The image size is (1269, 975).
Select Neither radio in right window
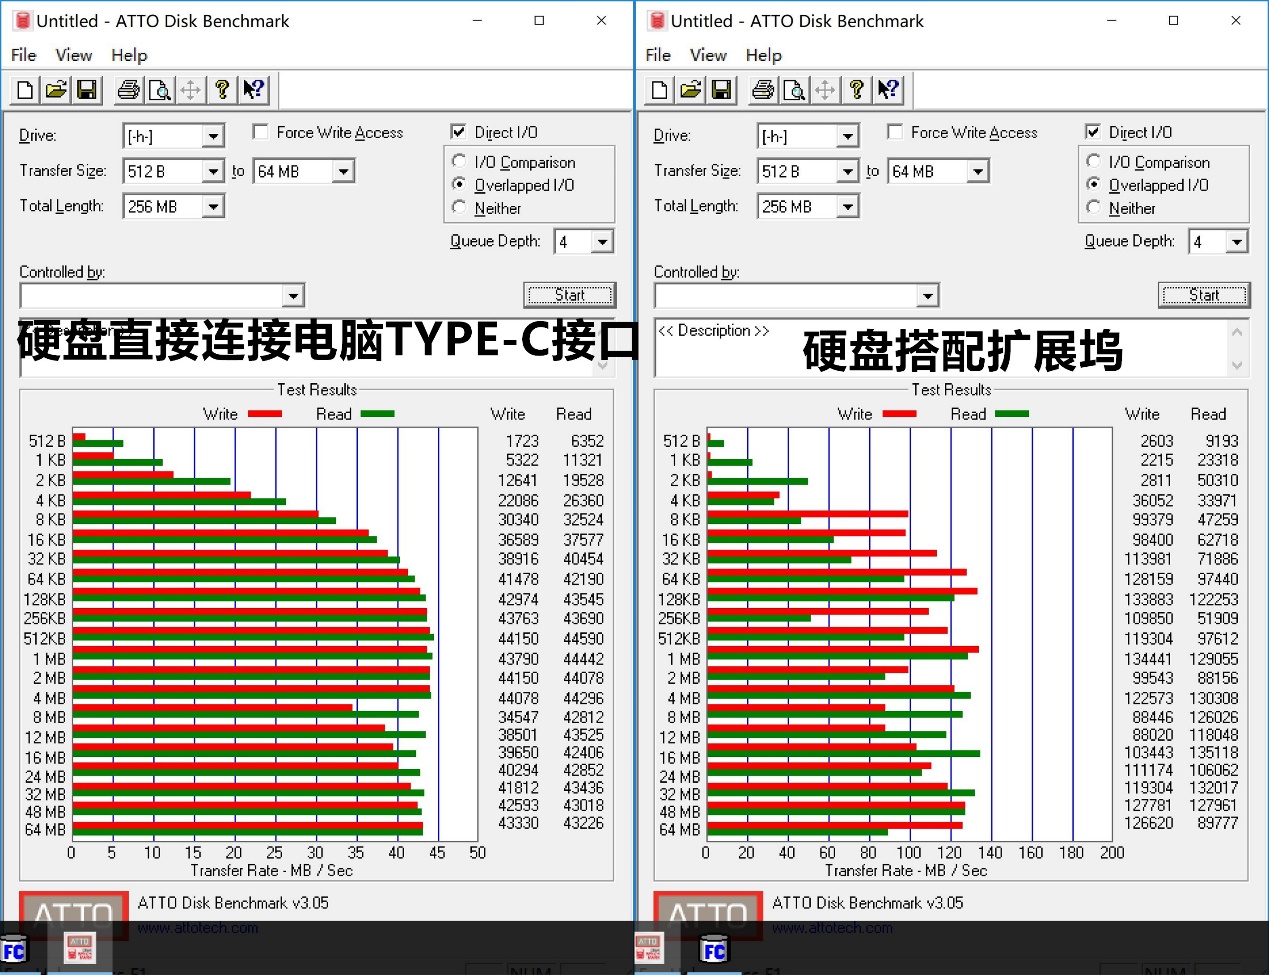(x=1094, y=208)
